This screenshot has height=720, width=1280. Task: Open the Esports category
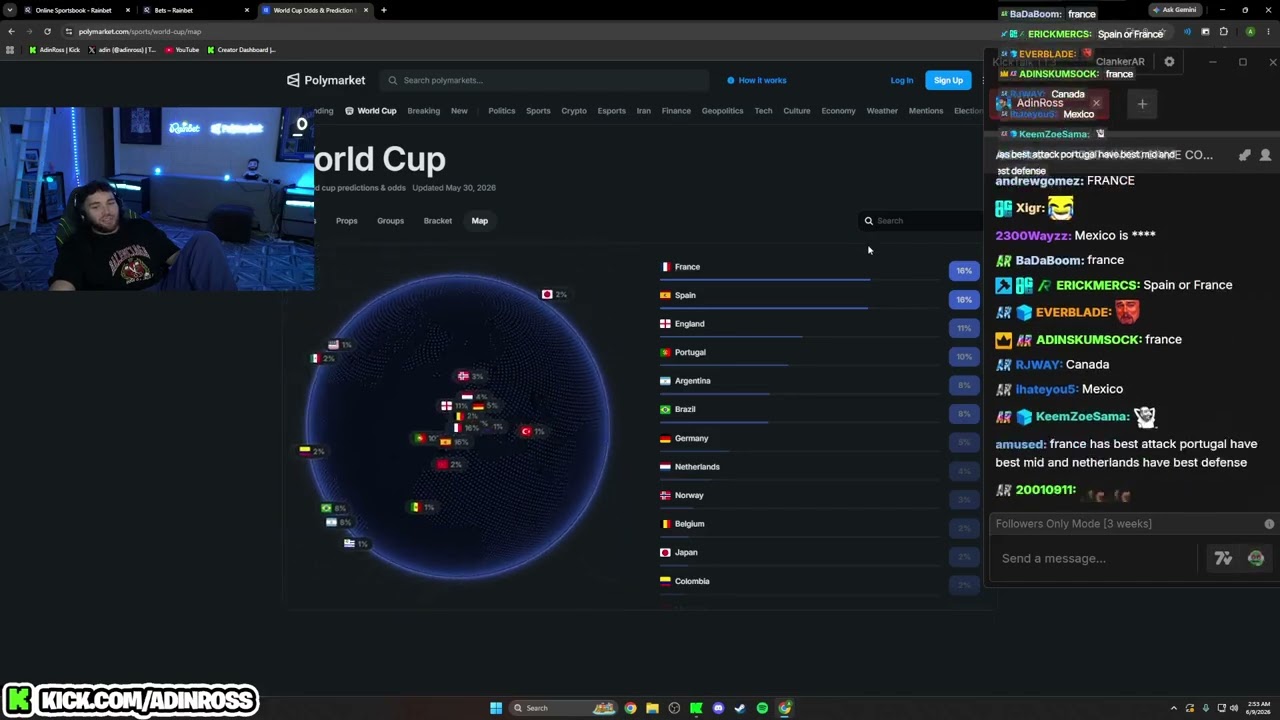(x=611, y=111)
